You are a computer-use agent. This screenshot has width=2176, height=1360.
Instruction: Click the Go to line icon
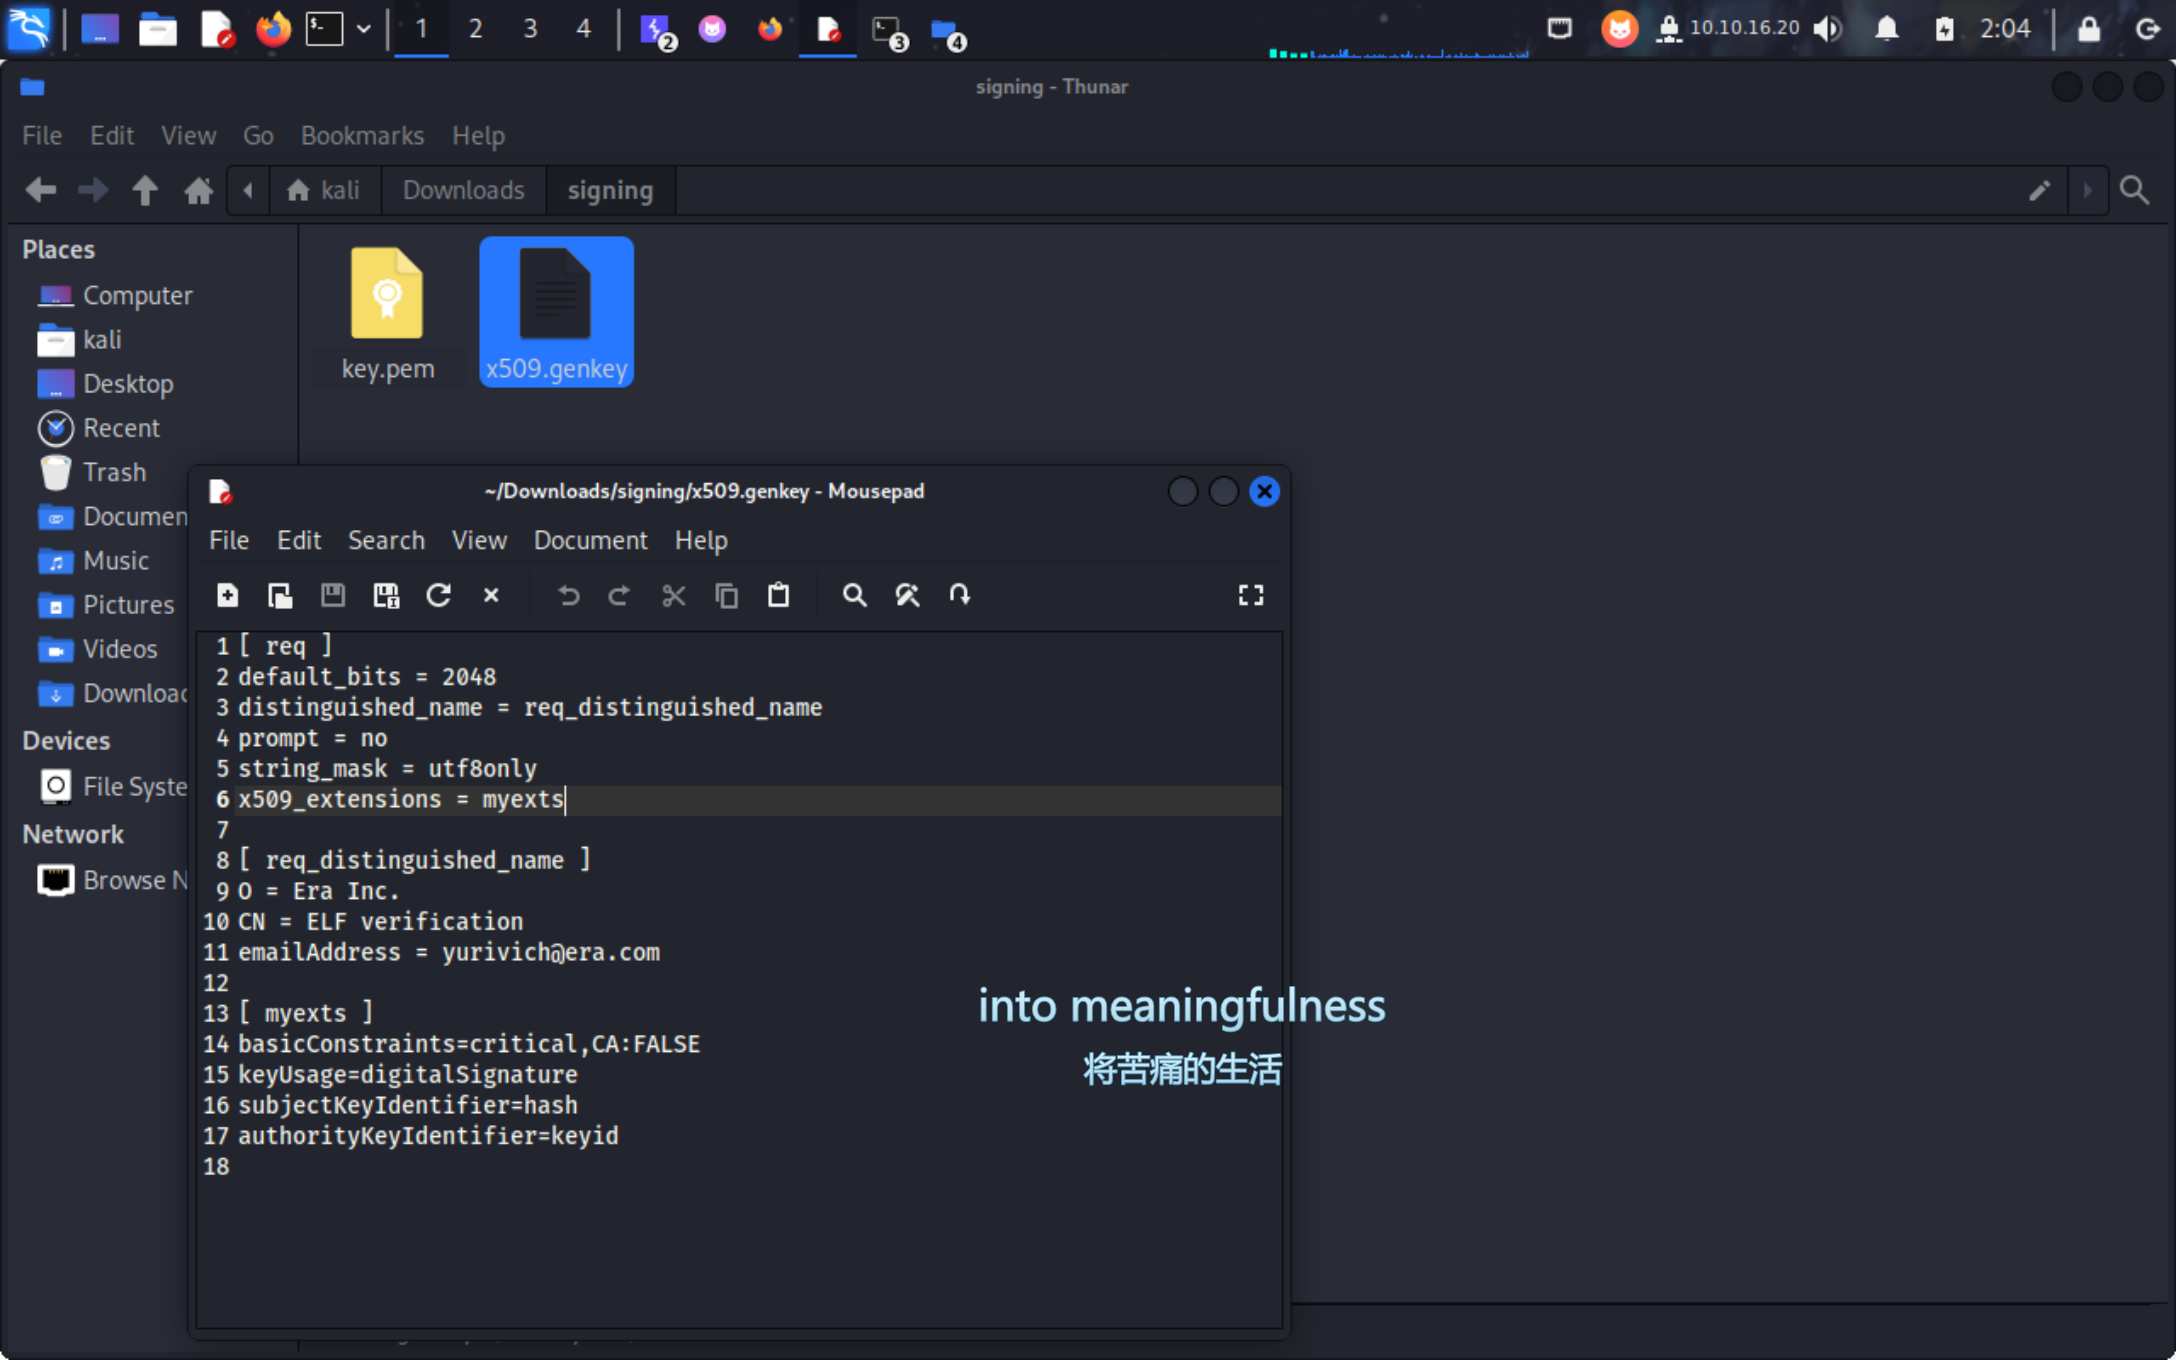[960, 596]
